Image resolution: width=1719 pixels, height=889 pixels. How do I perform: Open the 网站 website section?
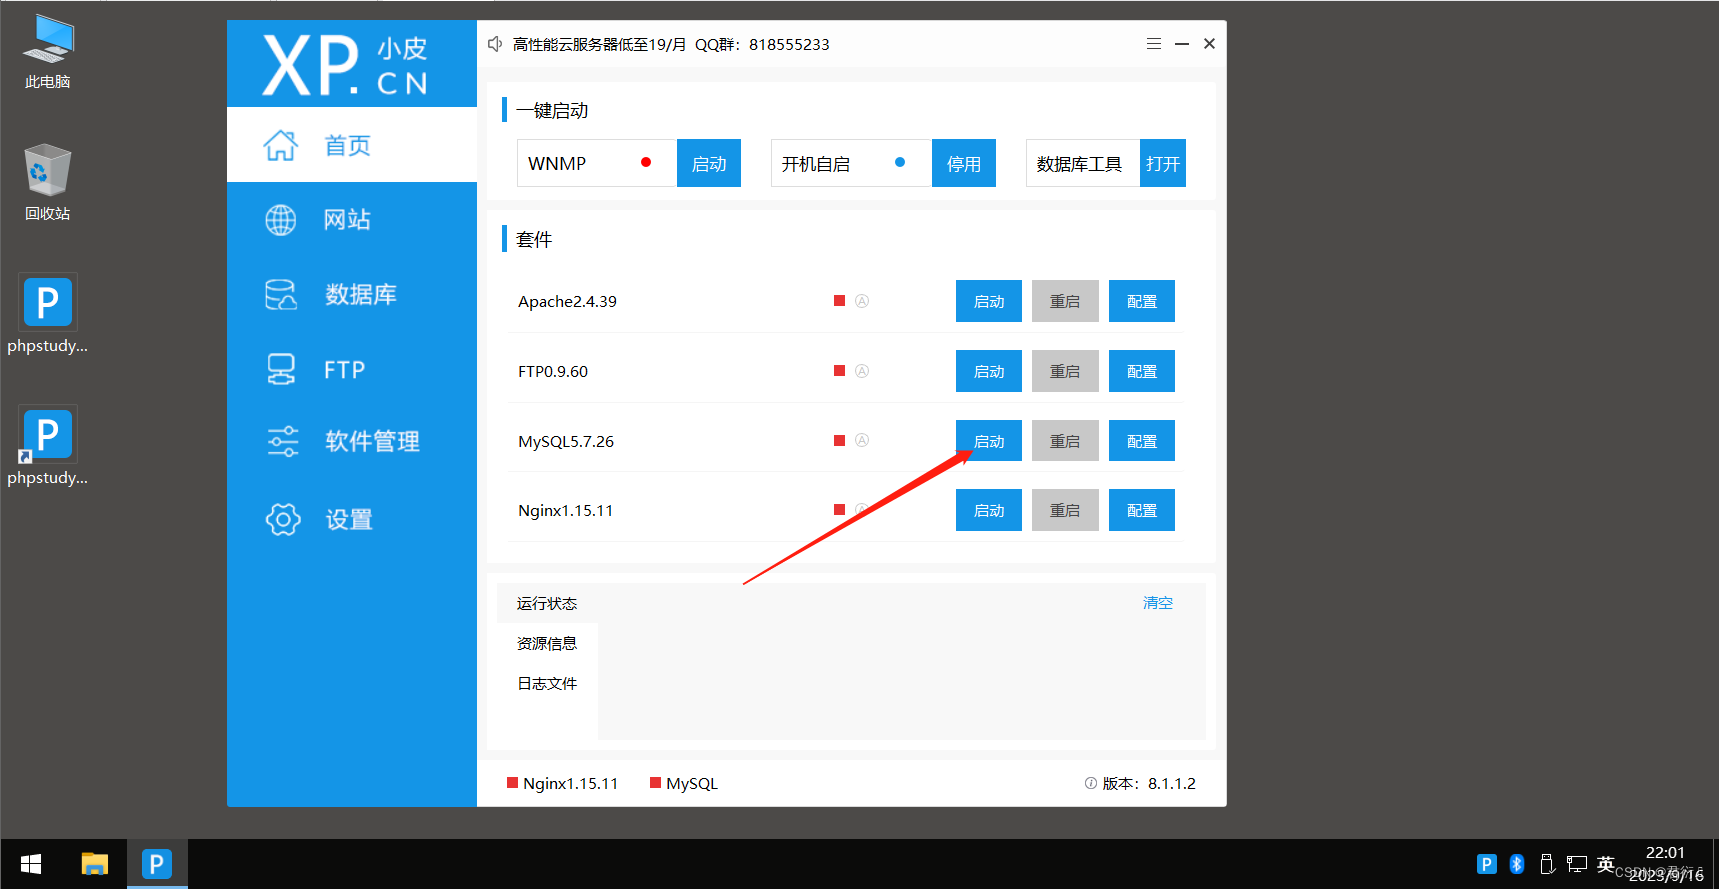click(352, 220)
